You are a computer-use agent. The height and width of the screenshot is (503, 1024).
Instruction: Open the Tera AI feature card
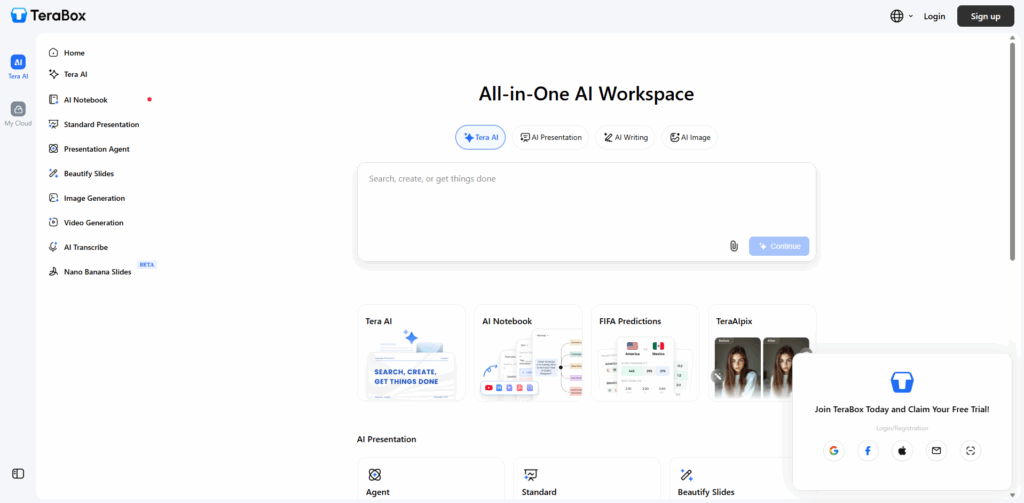411,353
